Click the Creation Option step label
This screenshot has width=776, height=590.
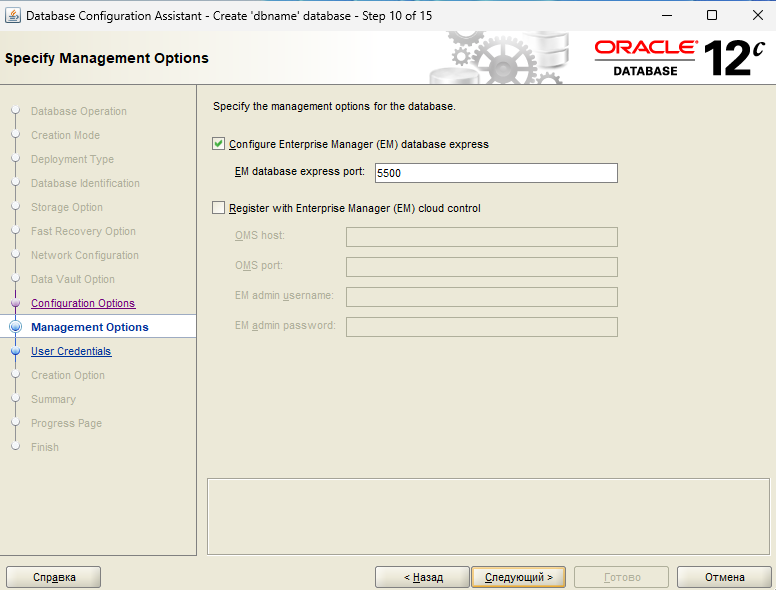[68, 375]
